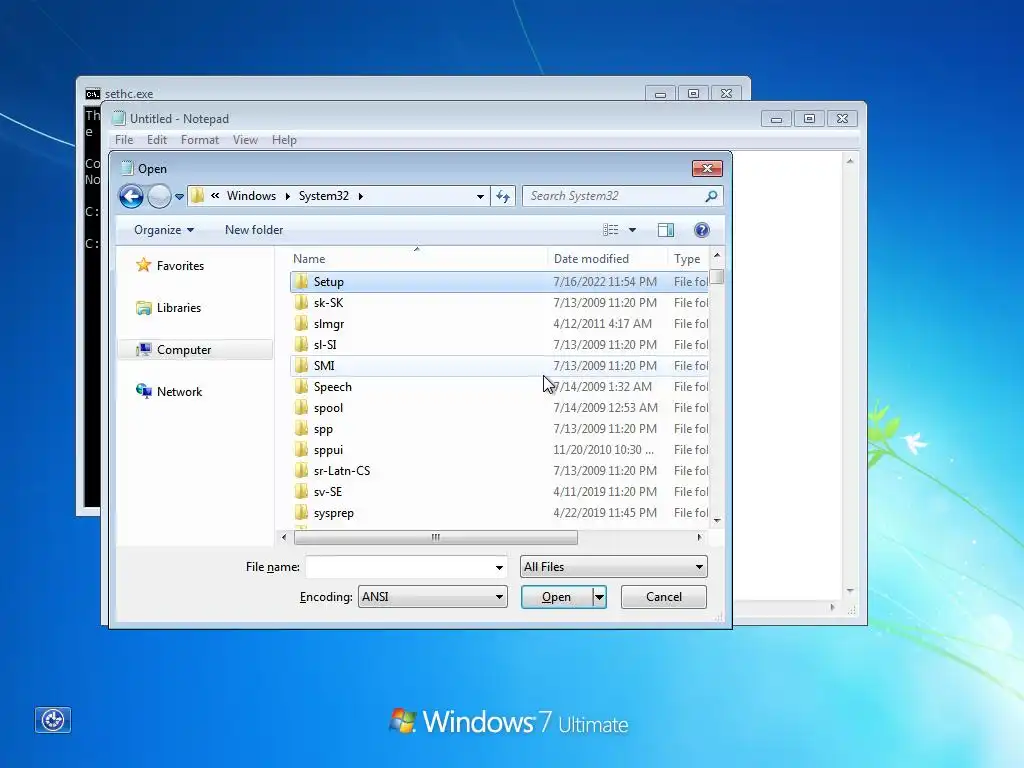This screenshot has height=768, width=1024.
Task: Open the Organize menu
Action: coord(164,230)
